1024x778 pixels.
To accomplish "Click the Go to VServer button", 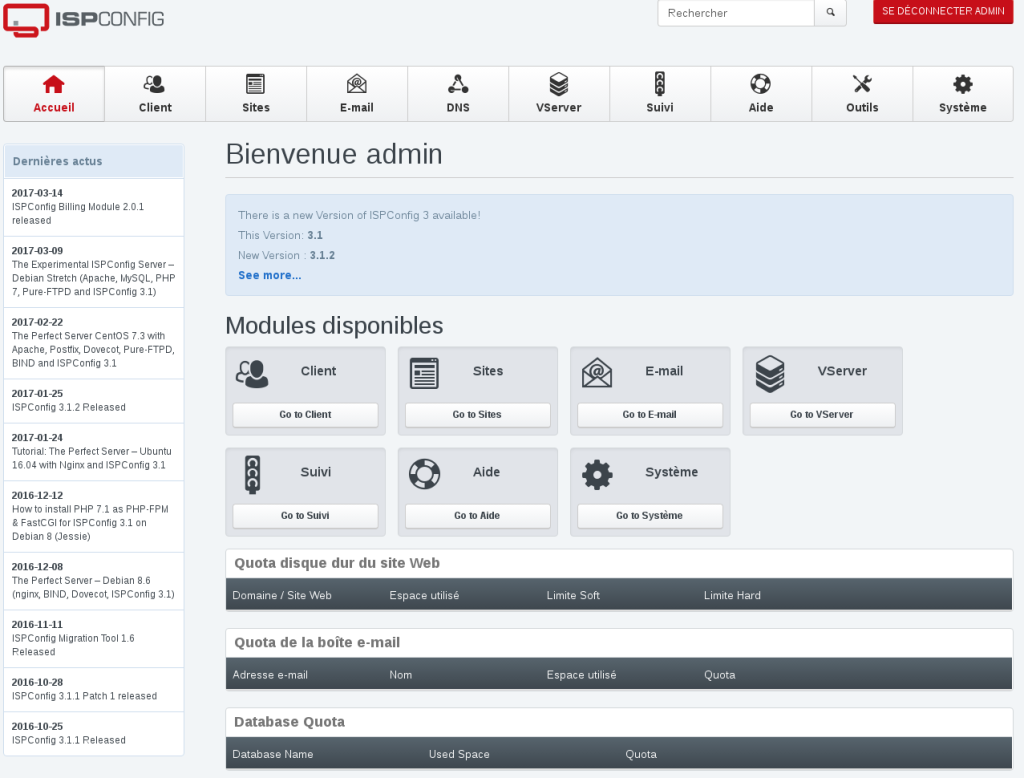I will [822, 415].
